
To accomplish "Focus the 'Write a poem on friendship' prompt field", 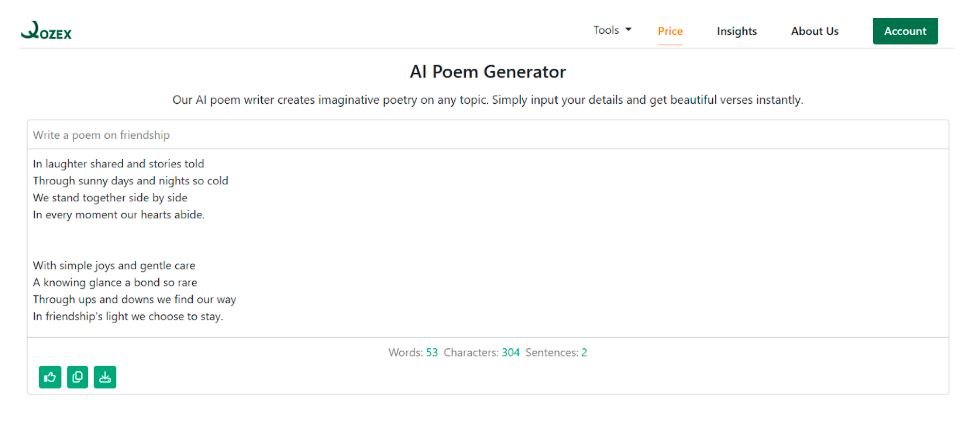I will [x=488, y=135].
